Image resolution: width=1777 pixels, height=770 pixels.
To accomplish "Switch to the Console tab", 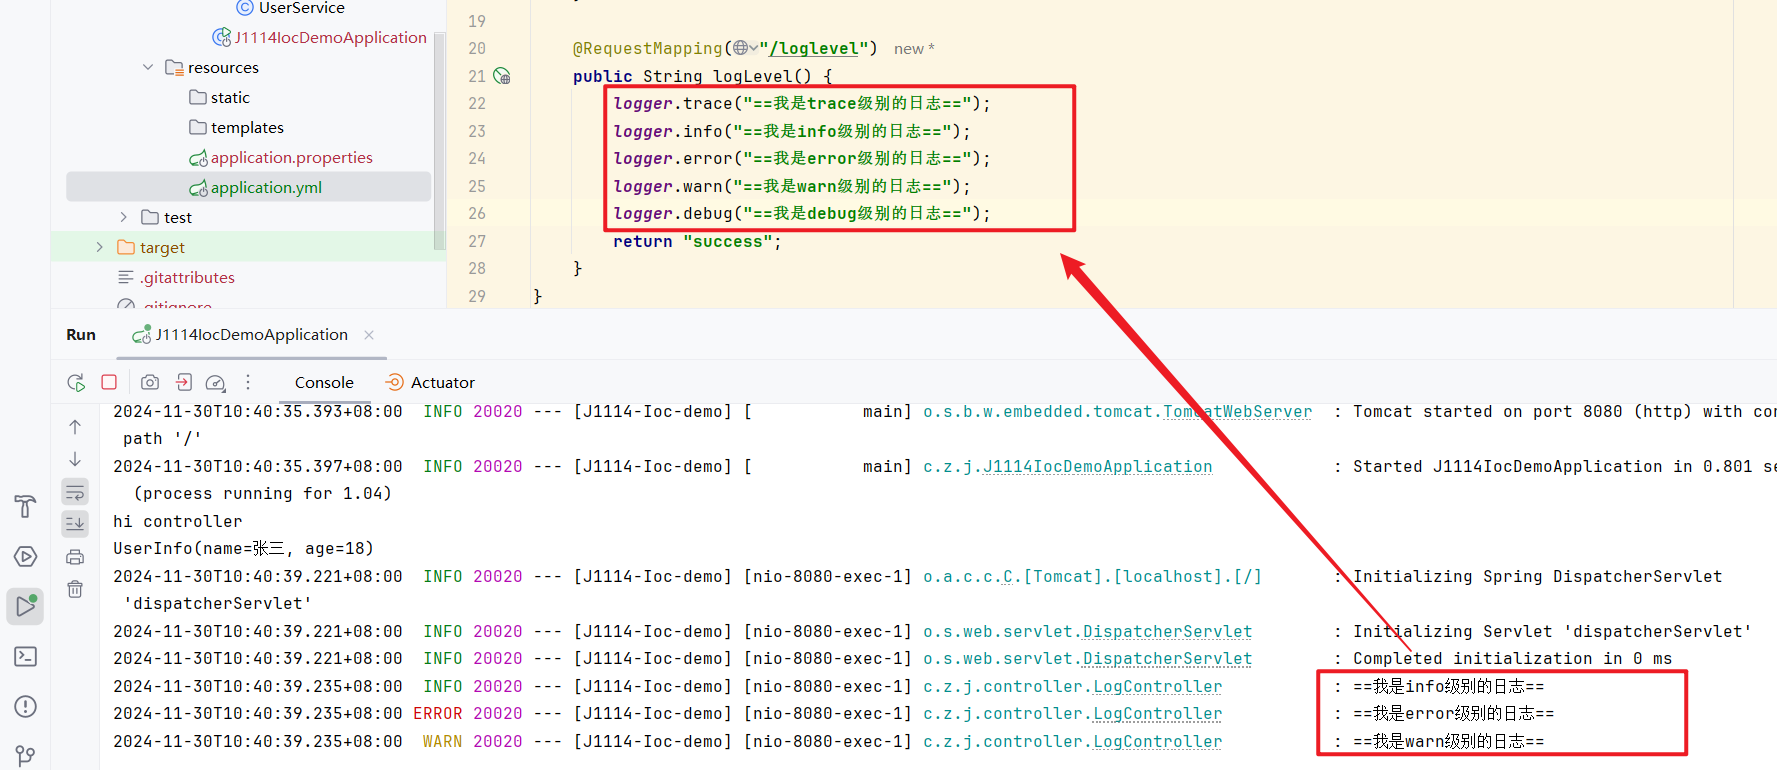I will click(x=324, y=382).
